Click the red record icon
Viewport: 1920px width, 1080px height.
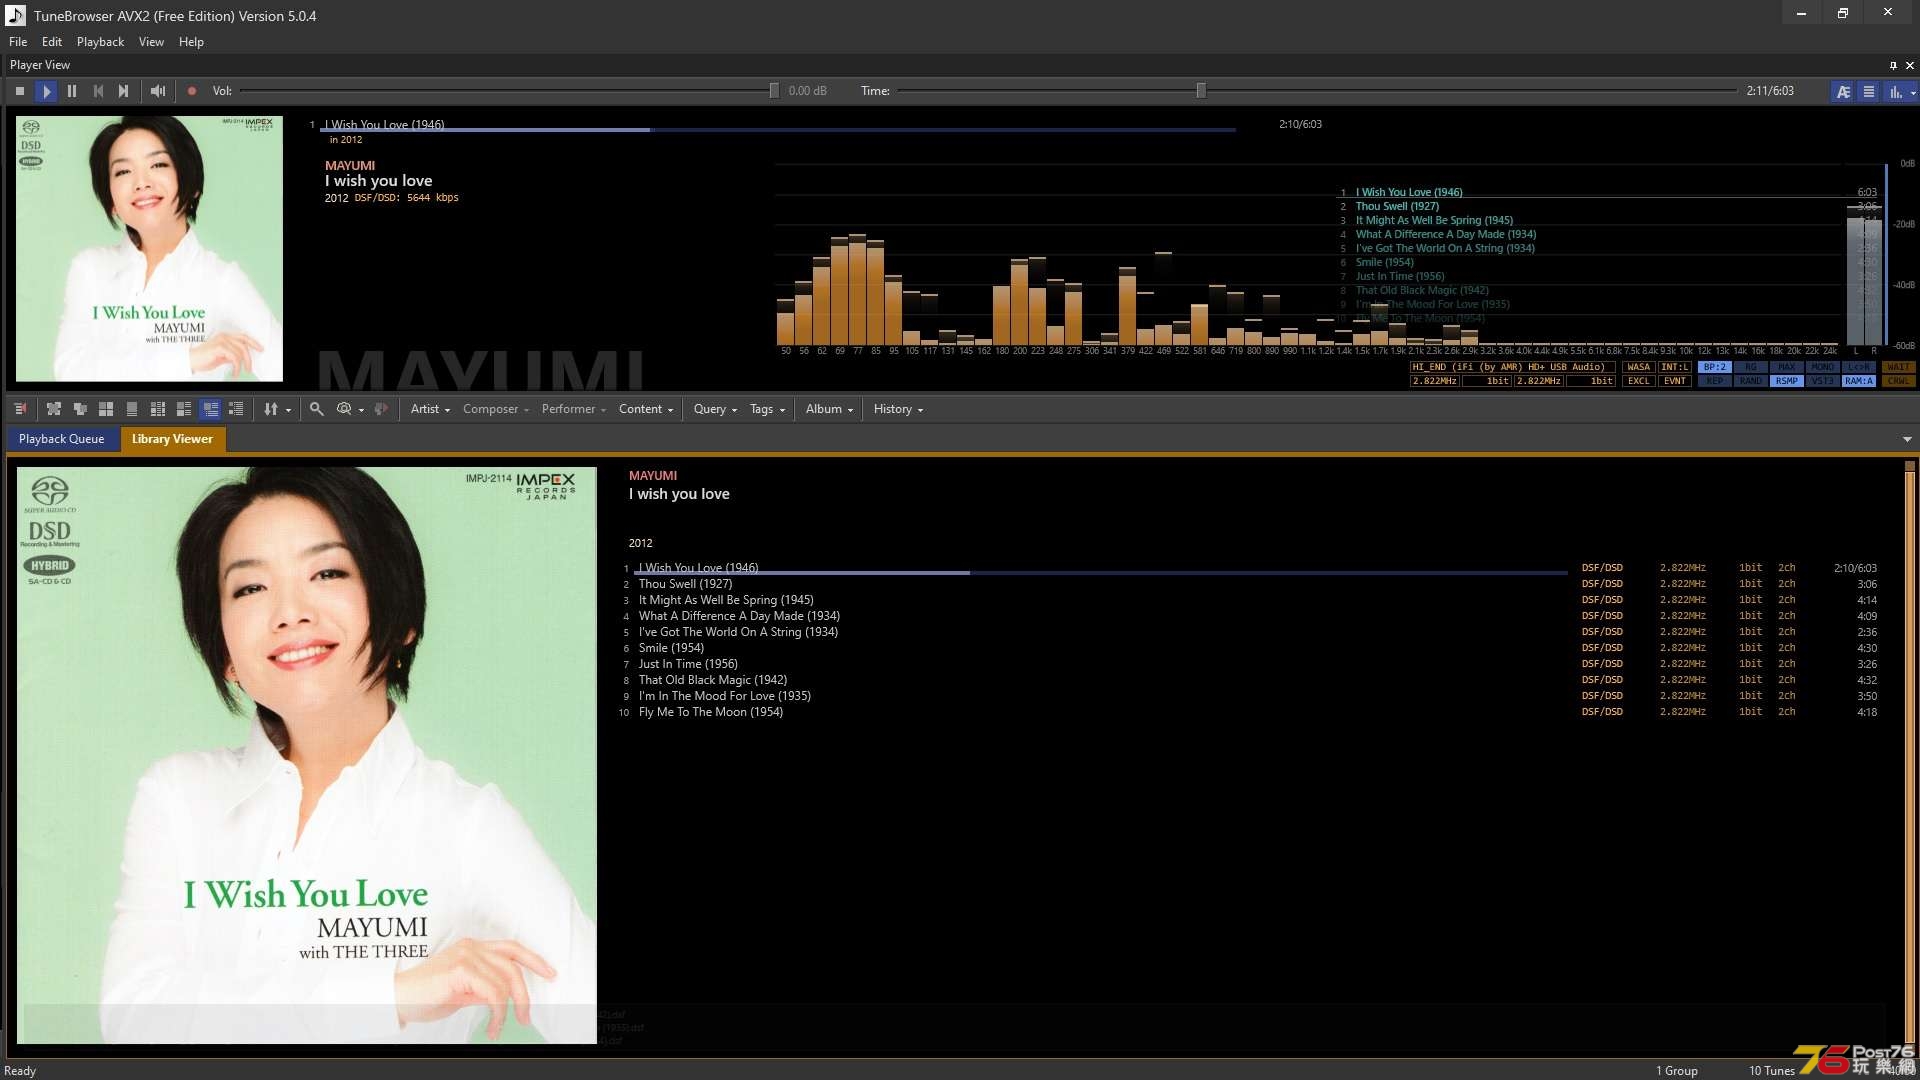click(192, 91)
